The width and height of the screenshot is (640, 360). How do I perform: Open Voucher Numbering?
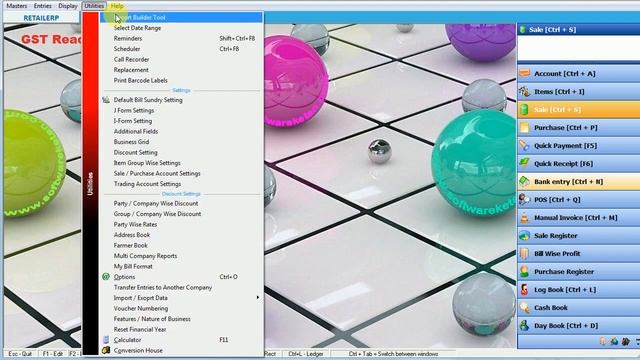tap(141, 308)
